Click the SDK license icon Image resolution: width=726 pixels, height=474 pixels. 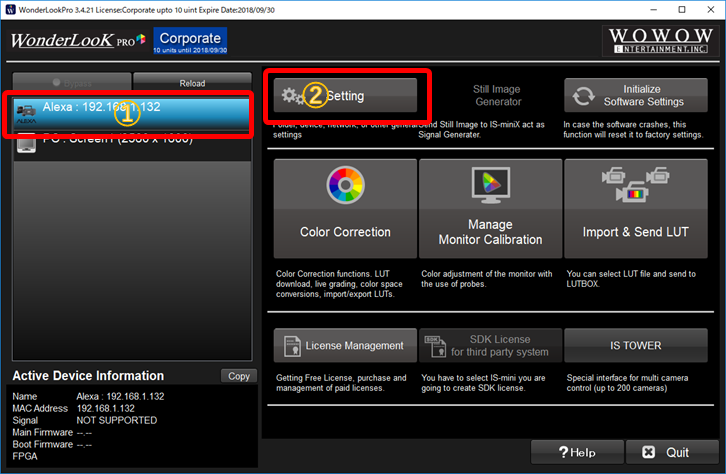(x=435, y=346)
